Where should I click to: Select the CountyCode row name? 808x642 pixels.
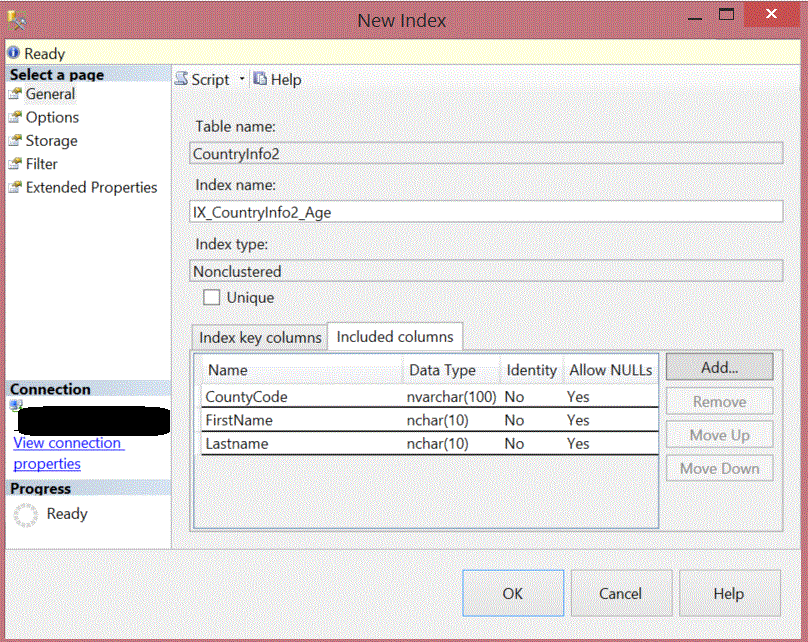(246, 397)
